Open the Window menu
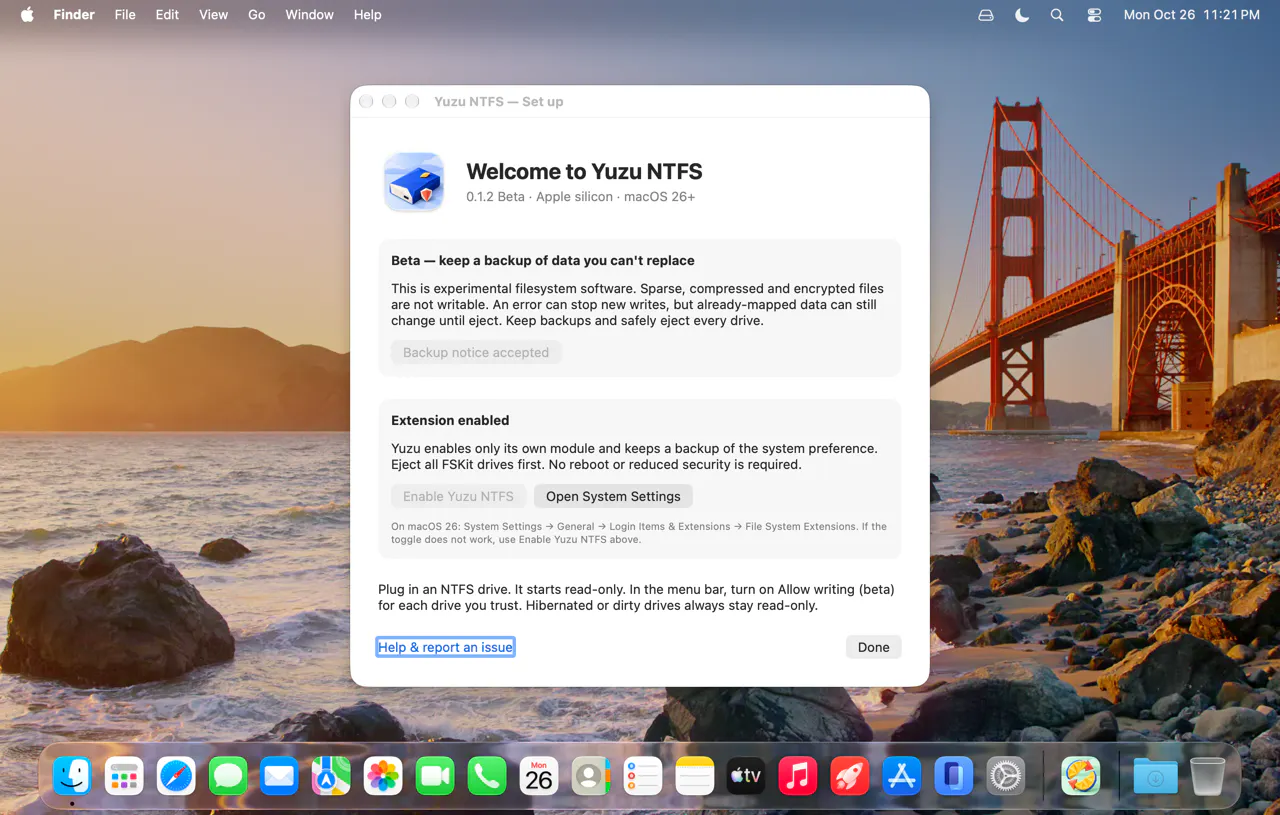 coord(310,15)
